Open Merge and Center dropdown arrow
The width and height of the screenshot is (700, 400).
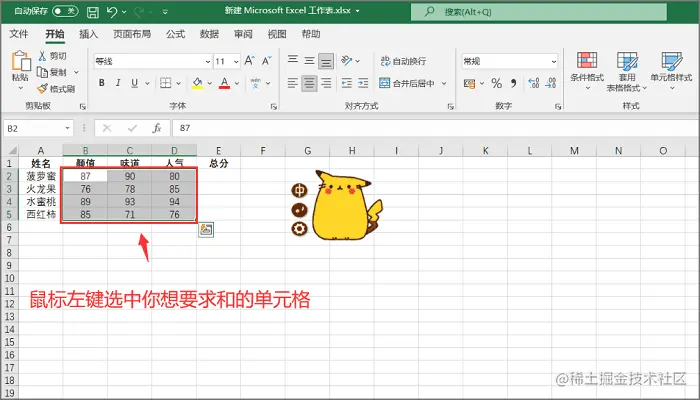tap(444, 83)
